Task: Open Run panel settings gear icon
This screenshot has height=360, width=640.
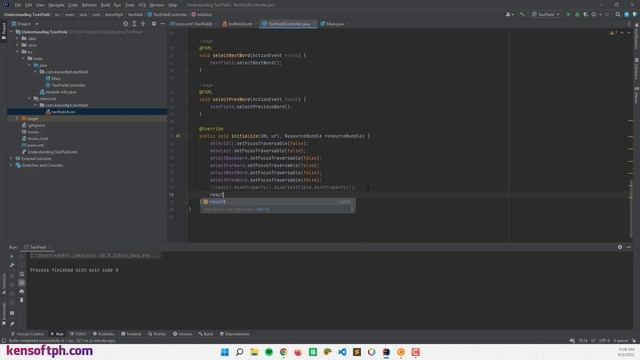Action: pos(620,247)
